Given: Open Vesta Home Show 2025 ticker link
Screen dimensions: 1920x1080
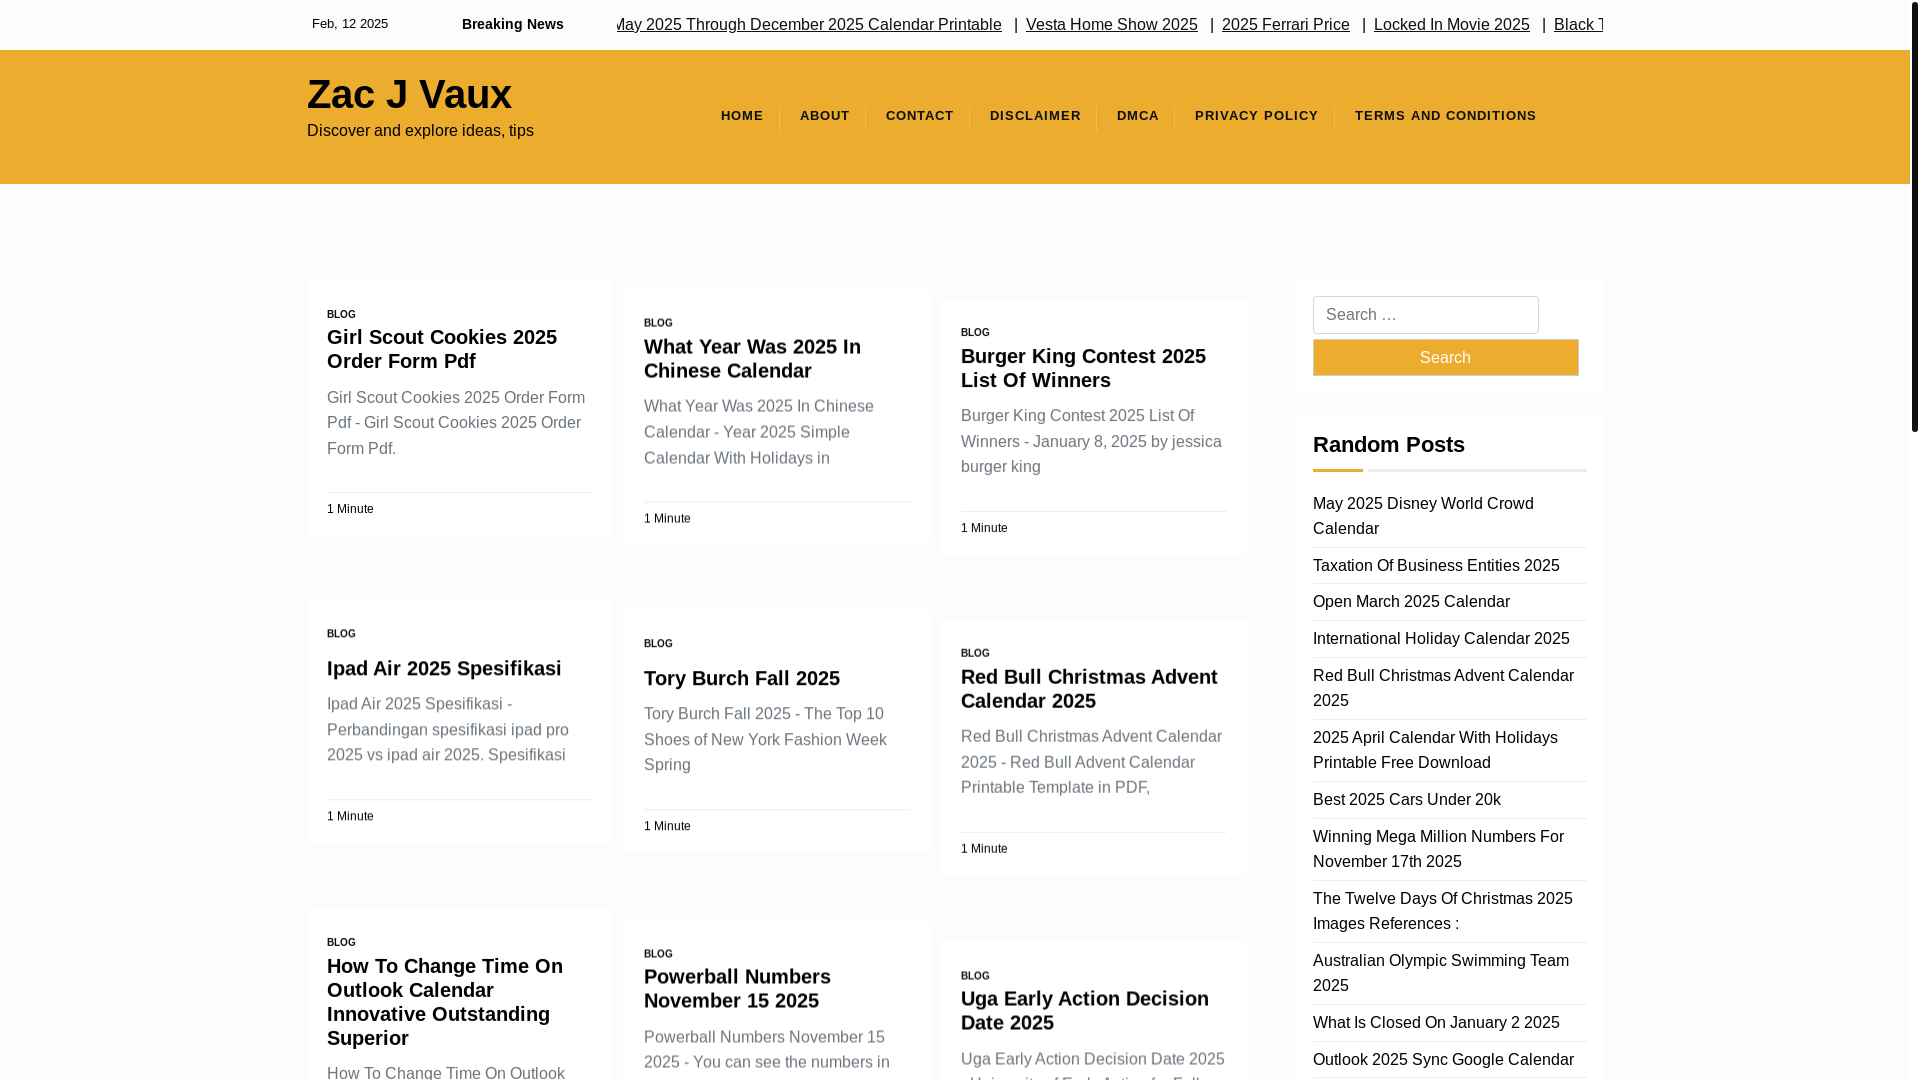Looking at the screenshot, I should (1111, 25).
